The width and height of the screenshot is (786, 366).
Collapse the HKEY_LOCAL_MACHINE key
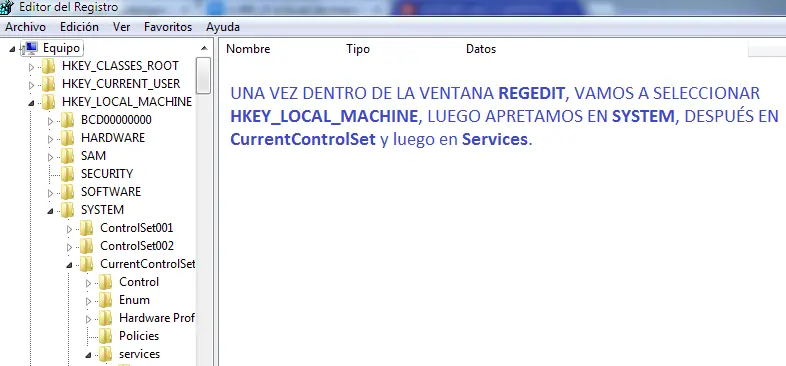tap(31, 103)
